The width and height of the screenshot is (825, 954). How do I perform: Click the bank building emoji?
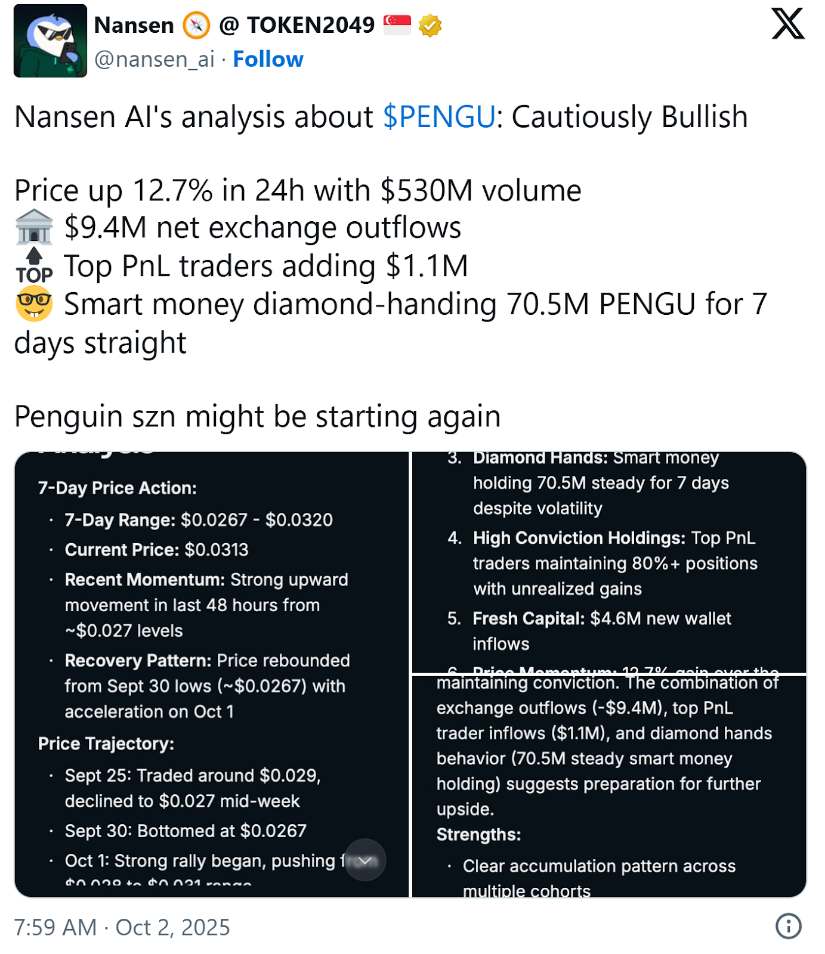(34, 228)
